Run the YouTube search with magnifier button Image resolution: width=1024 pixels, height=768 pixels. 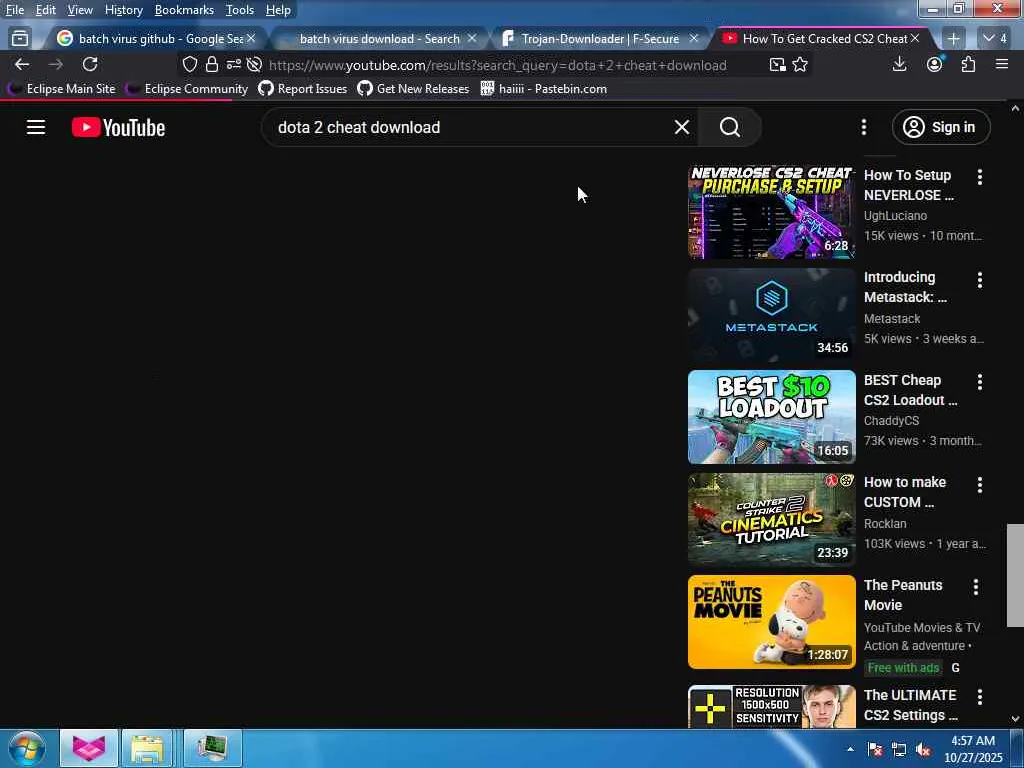[x=729, y=127]
